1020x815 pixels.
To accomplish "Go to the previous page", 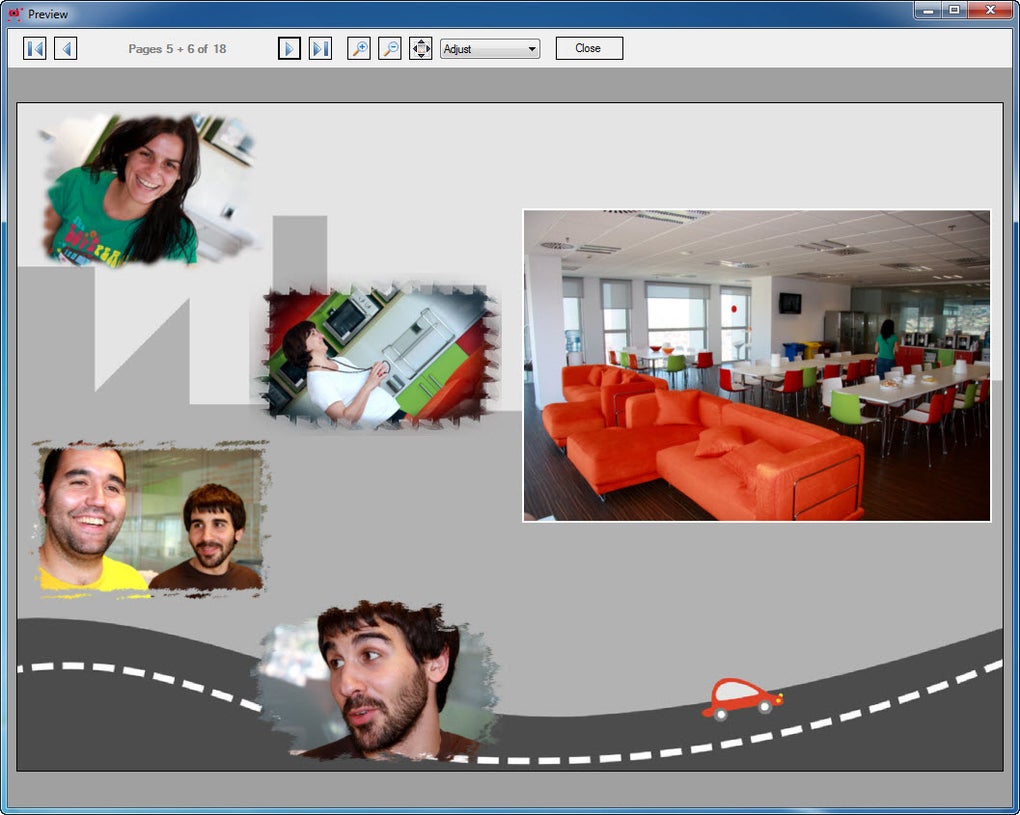I will coord(66,48).
